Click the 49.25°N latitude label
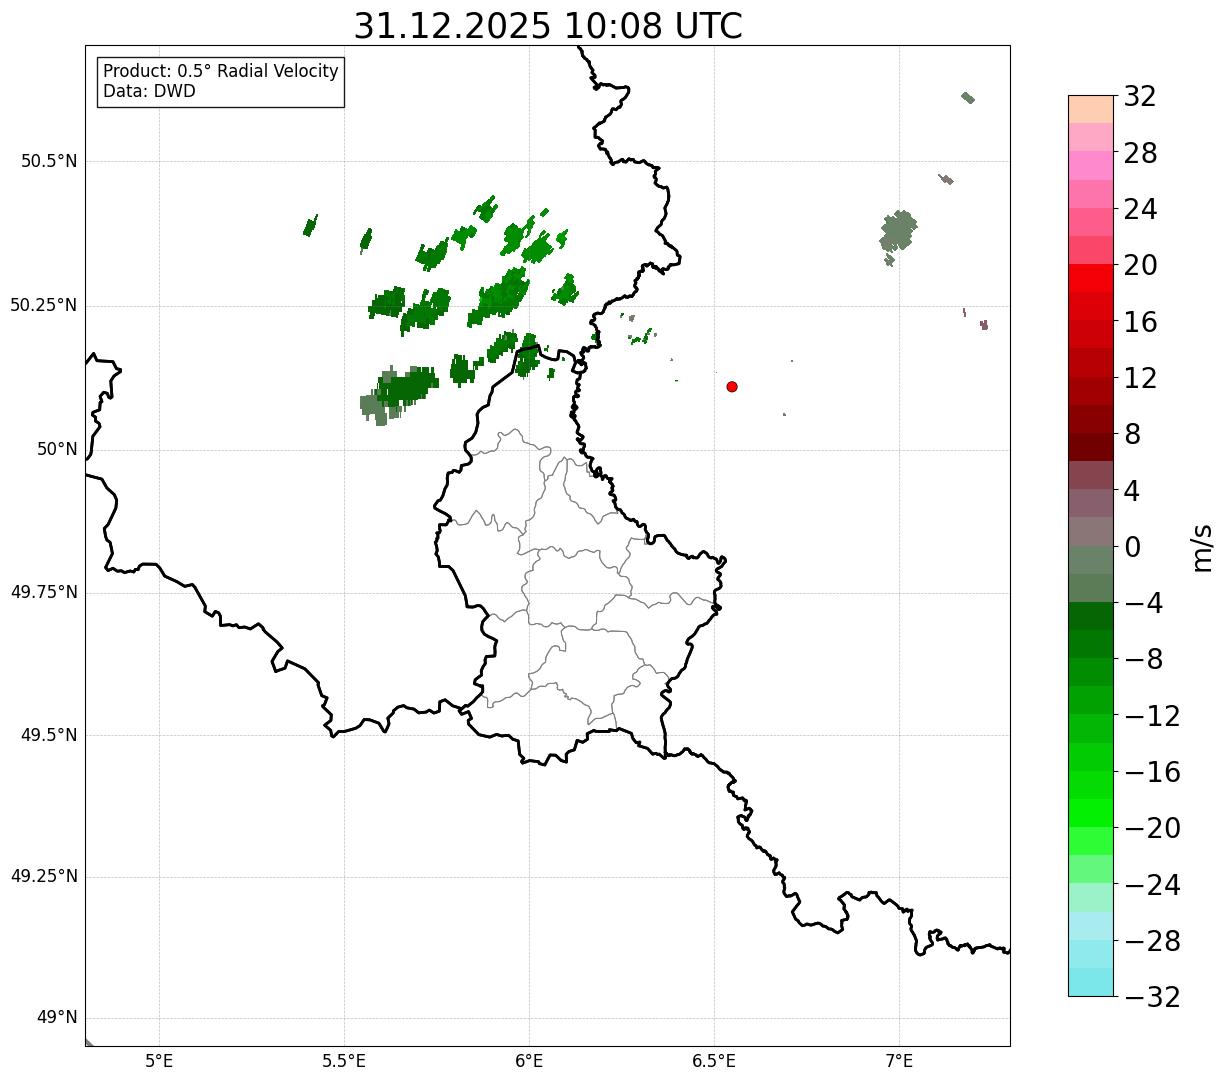 click(x=44, y=876)
